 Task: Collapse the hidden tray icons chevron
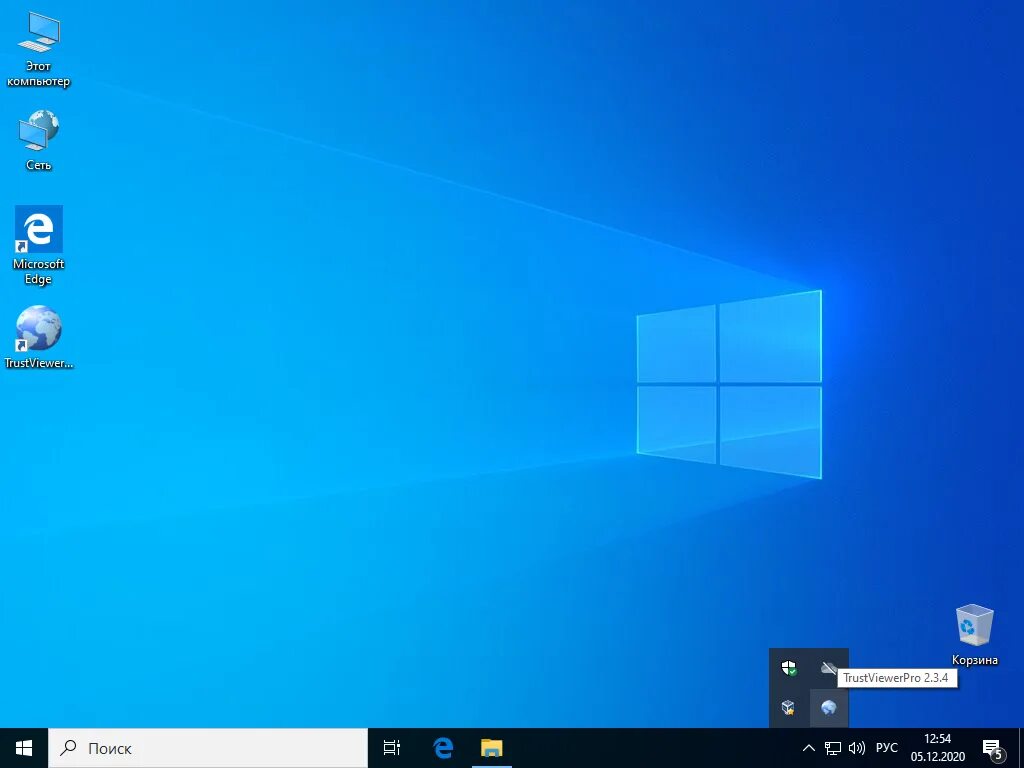808,748
